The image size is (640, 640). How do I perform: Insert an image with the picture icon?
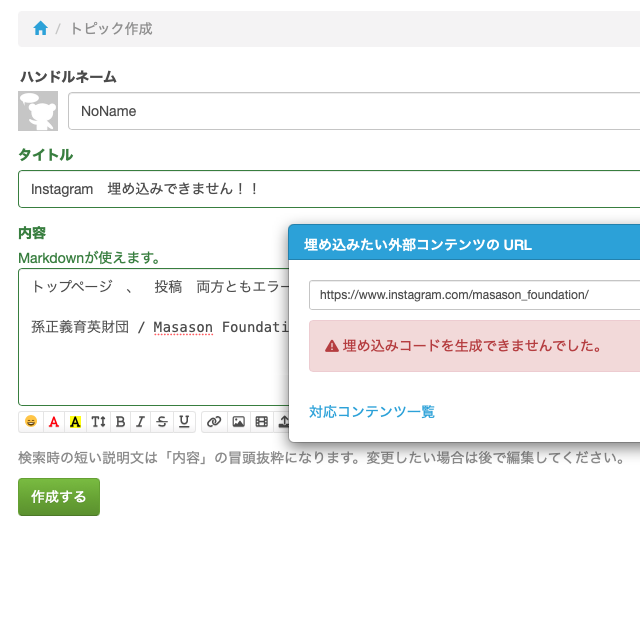(238, 422)
